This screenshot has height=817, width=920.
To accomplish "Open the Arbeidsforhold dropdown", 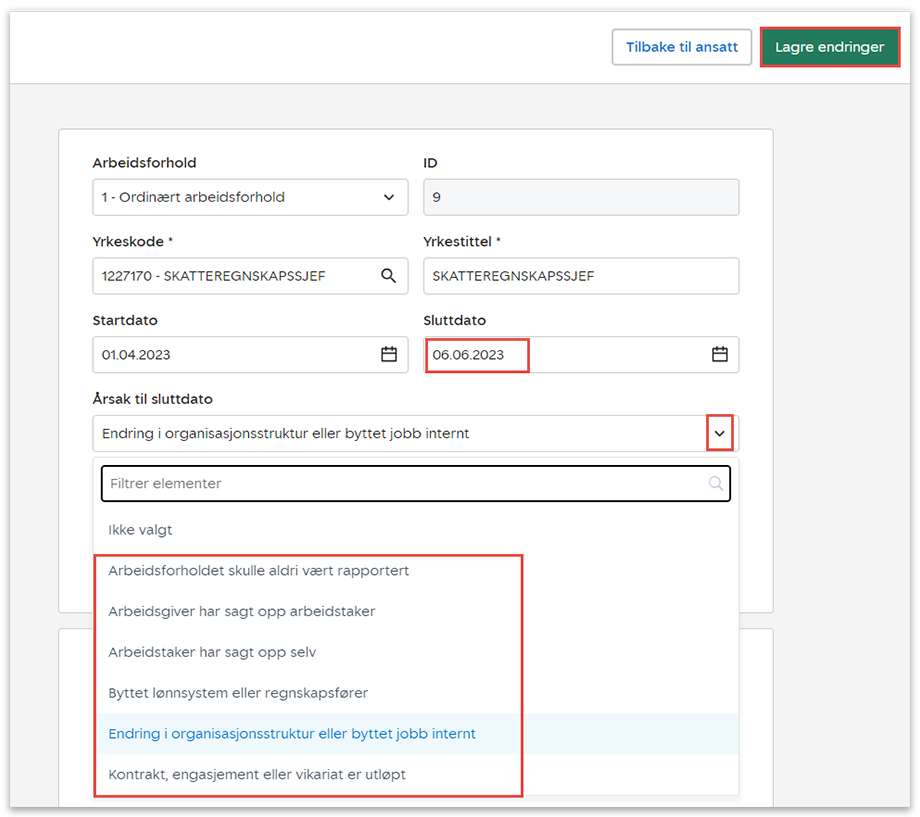I will pos(250,197).
